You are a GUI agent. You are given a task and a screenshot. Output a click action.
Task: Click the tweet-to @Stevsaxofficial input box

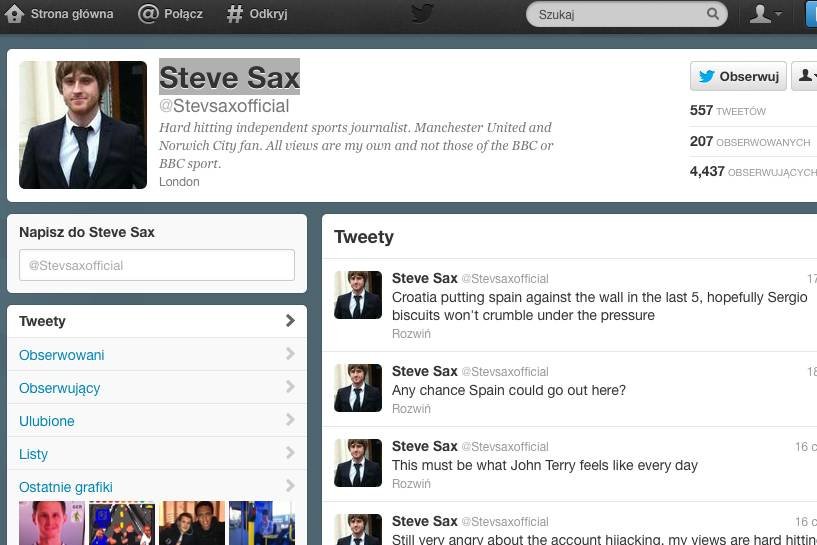point(157,265)
